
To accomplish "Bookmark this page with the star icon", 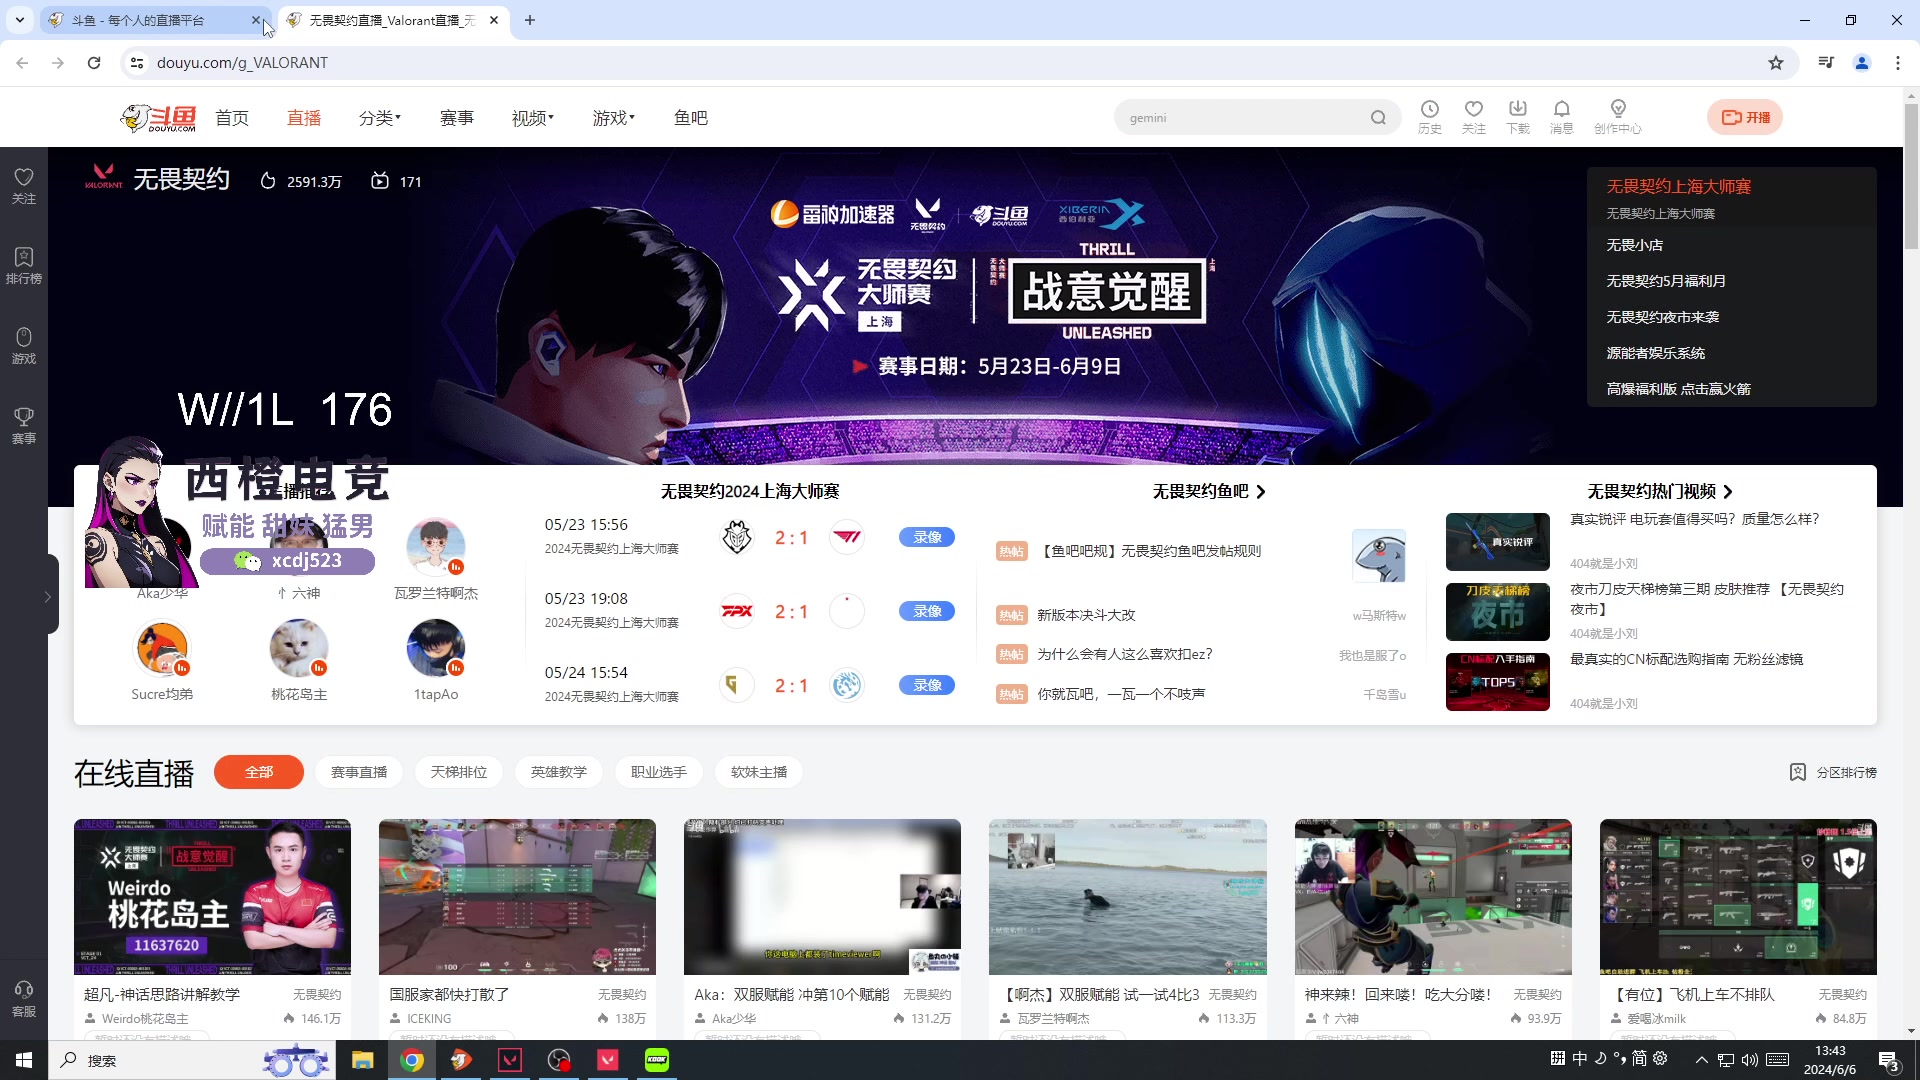I will [x=1776, y=63].
